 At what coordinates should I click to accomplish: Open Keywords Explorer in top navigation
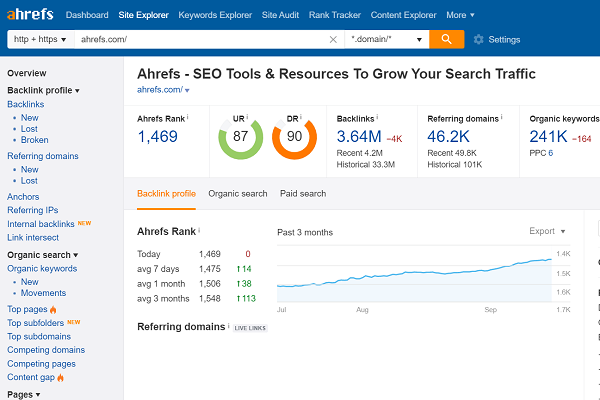215,15
